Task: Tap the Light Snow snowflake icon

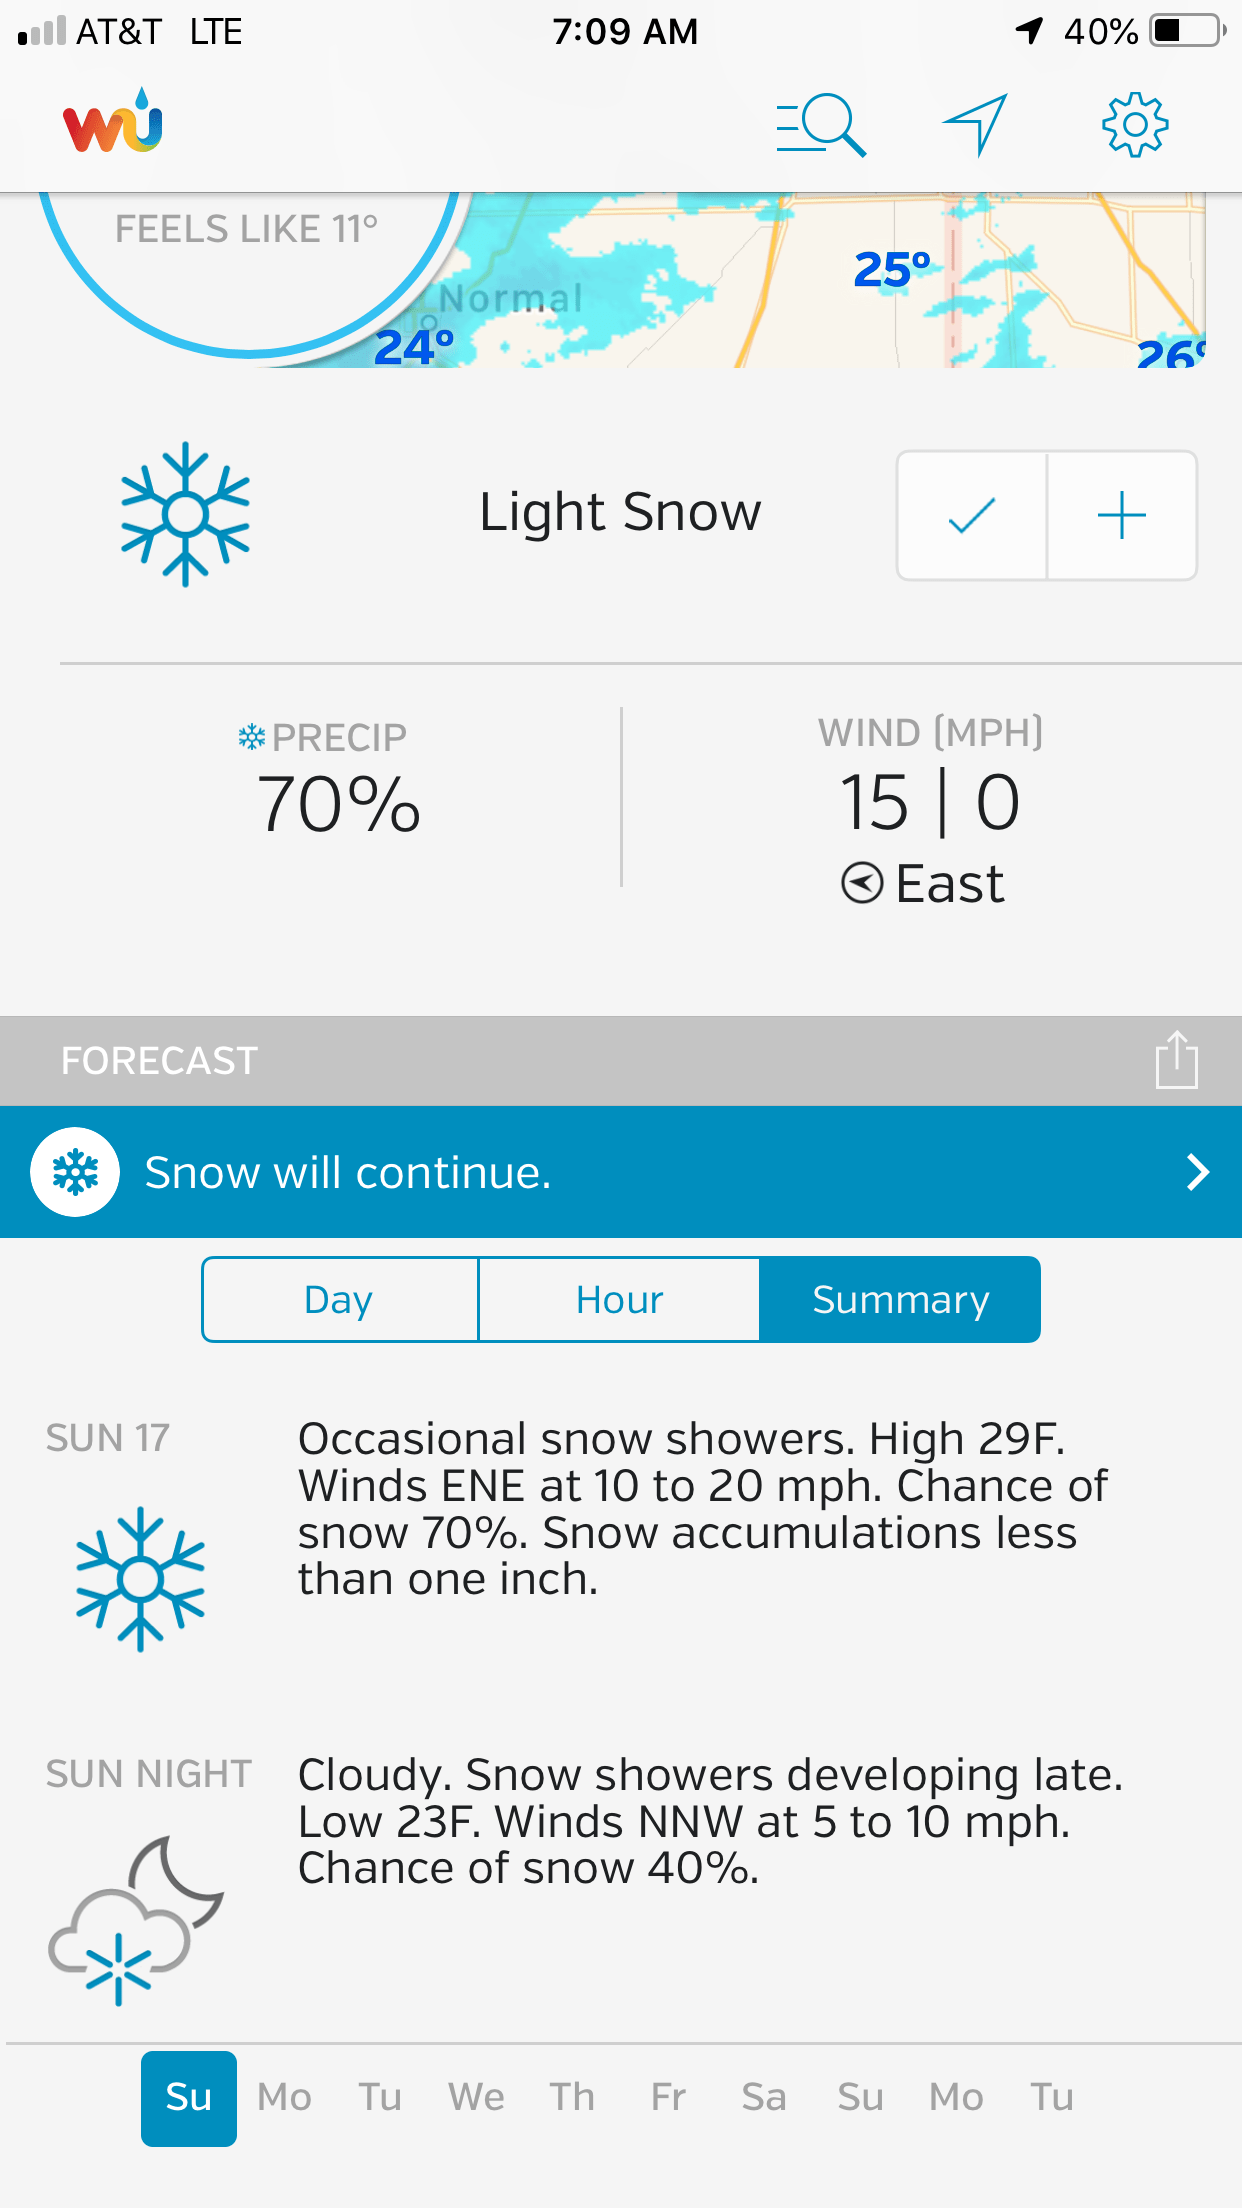Action: (185, 514)
